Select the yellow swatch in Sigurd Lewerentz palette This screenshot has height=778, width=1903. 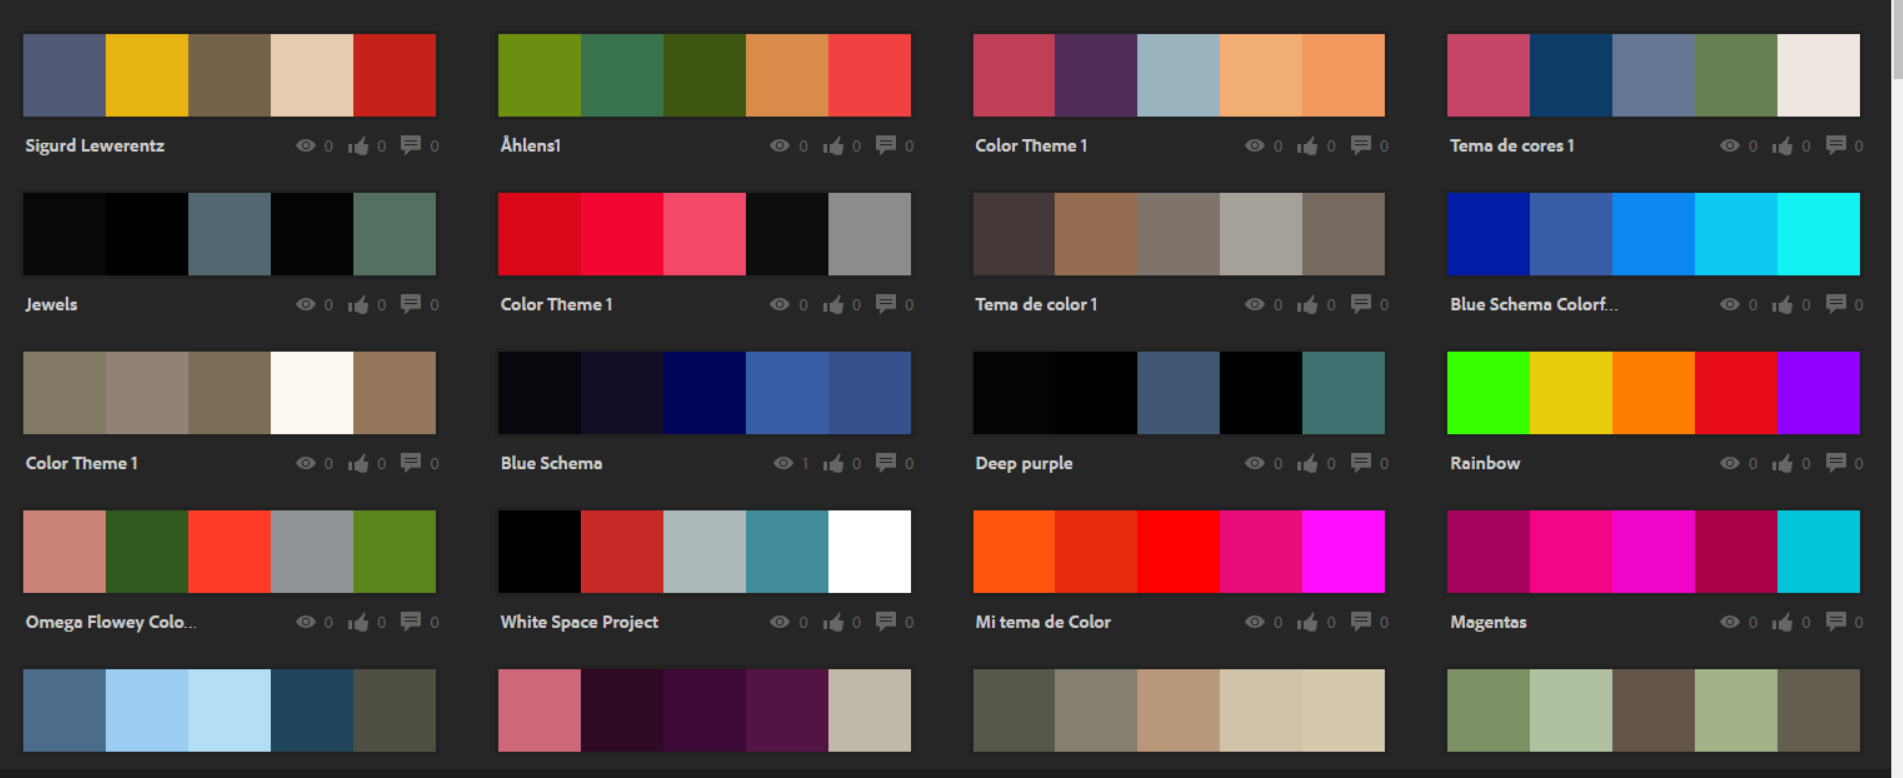pyautogui.click(x=147, y=75)
